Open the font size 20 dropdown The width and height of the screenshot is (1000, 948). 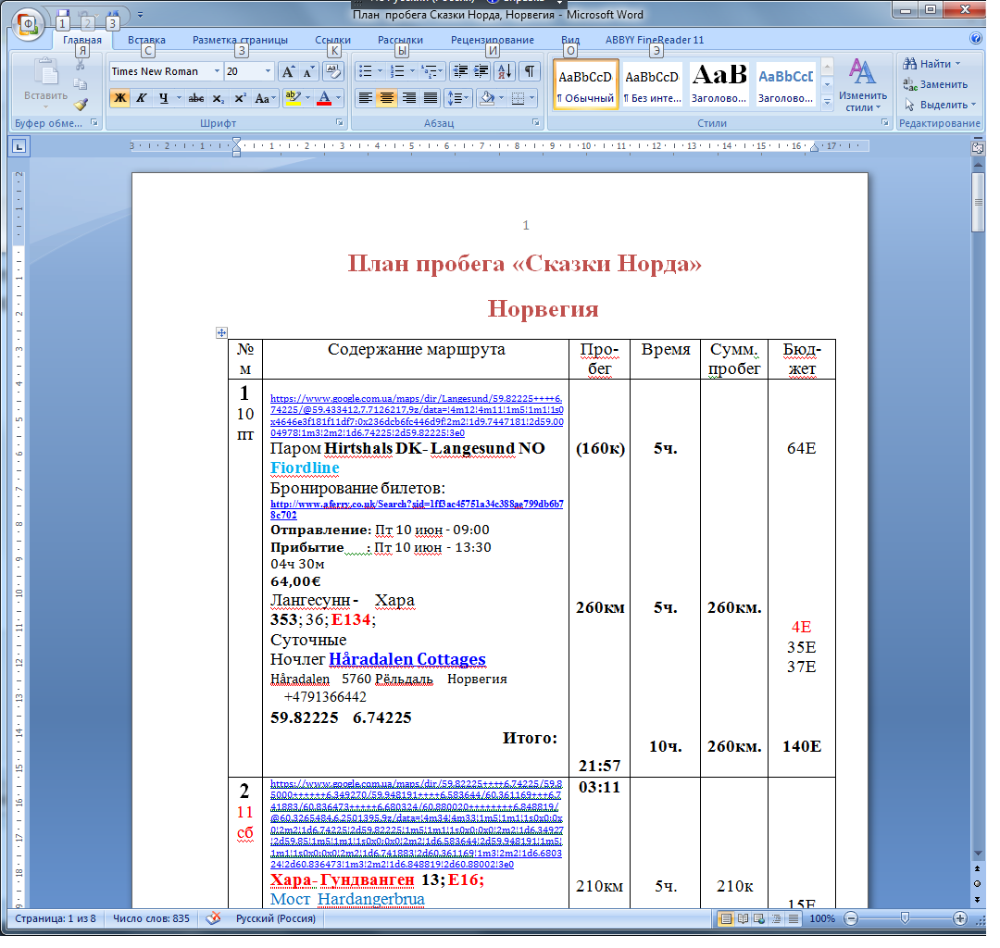268,71
